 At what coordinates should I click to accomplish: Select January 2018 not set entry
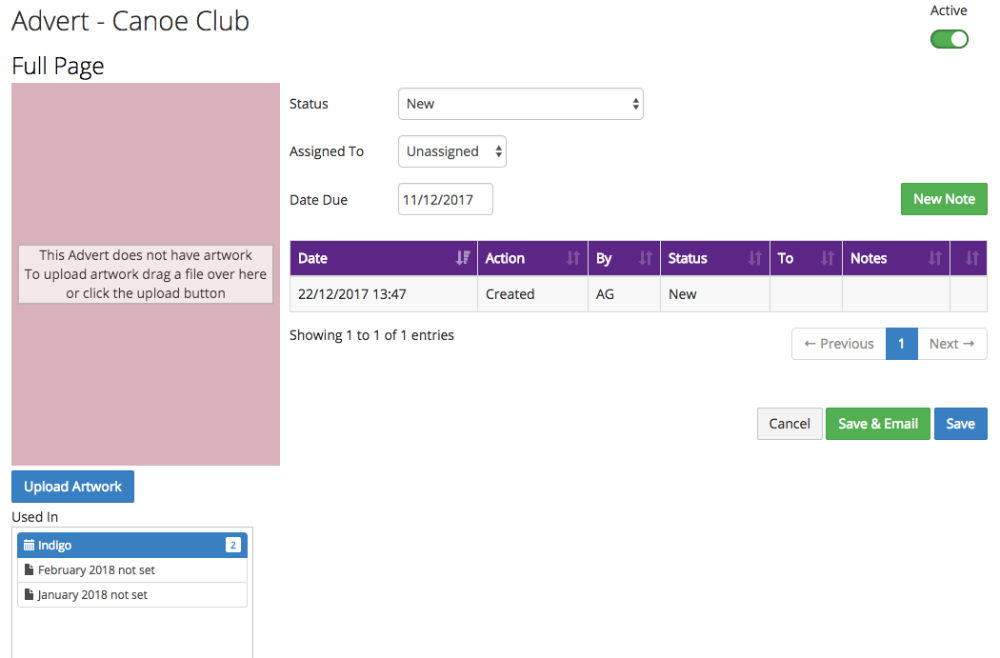[x=92, y=595]
